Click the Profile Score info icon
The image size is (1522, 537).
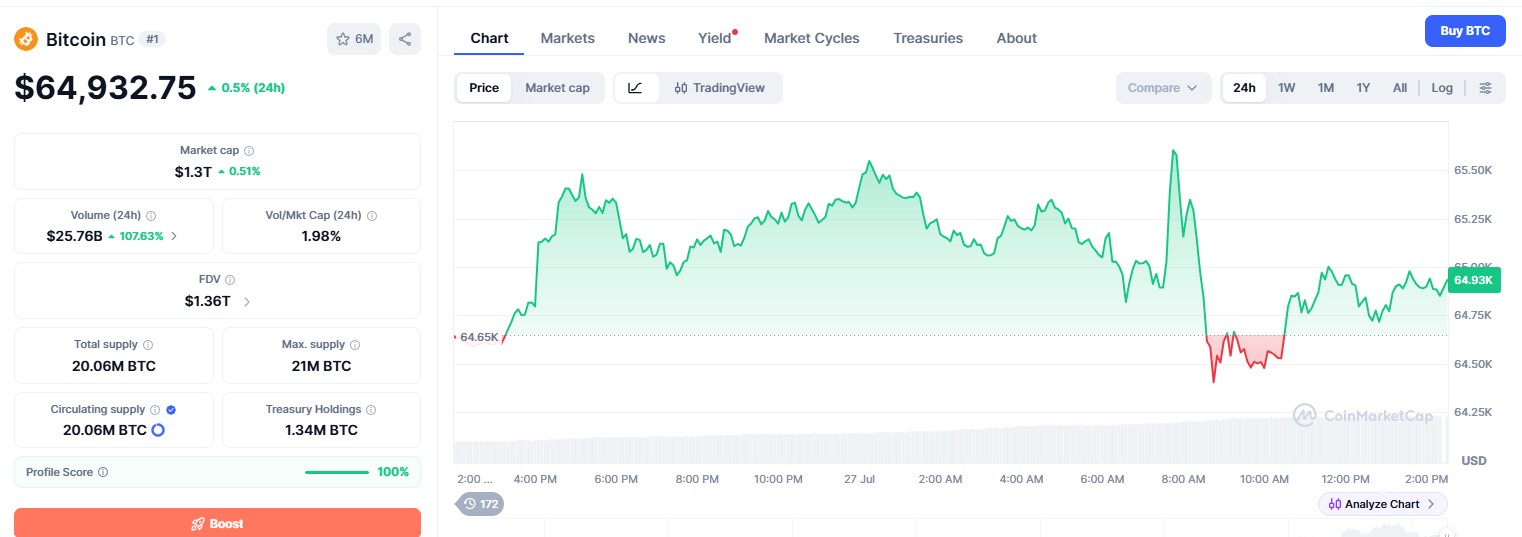pos(103,472)
